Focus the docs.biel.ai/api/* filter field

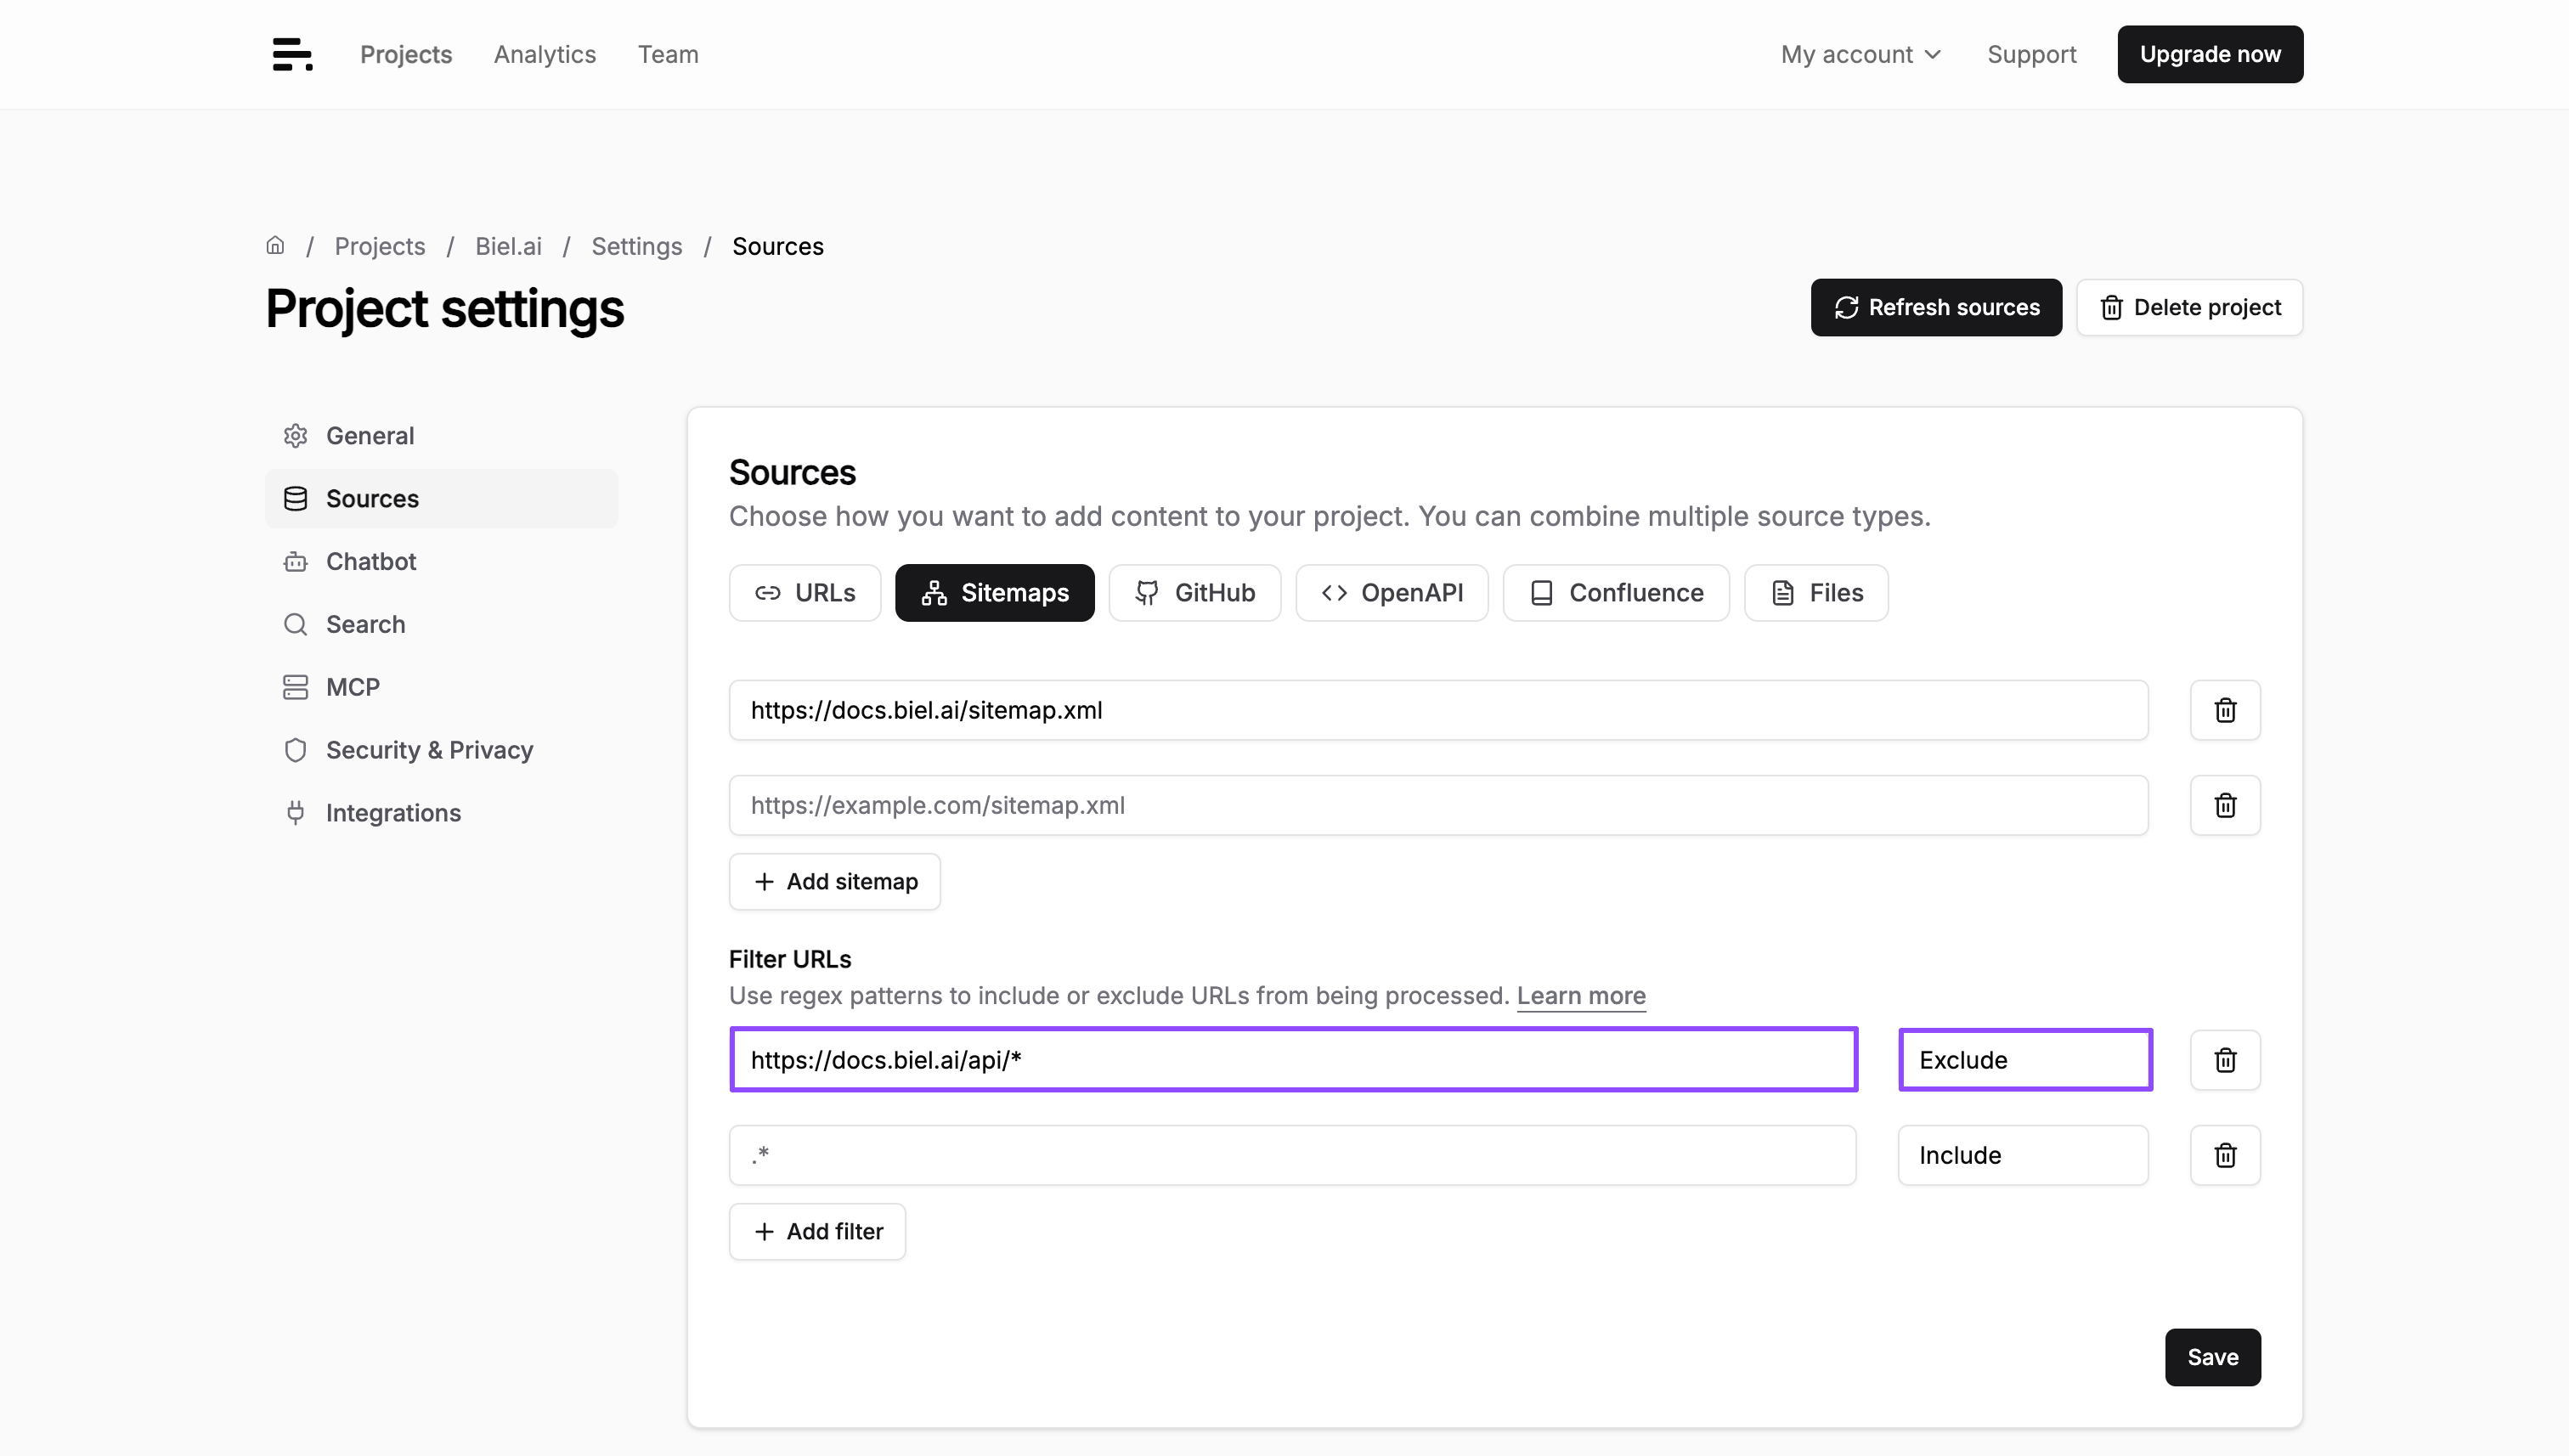point(1293,1060)
